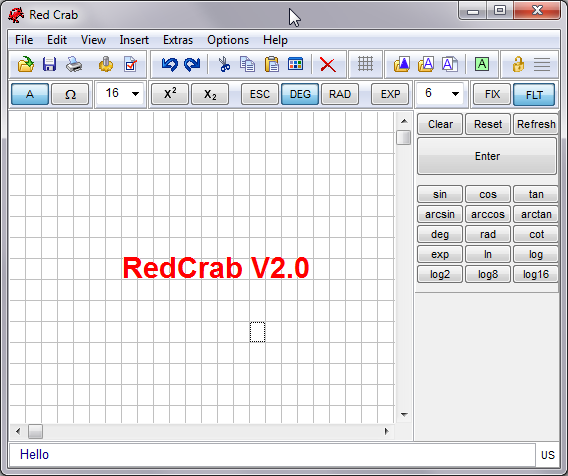Click the horizontal scrollbar right arrow
Screen dimensions: 568x476
(387, 431)
